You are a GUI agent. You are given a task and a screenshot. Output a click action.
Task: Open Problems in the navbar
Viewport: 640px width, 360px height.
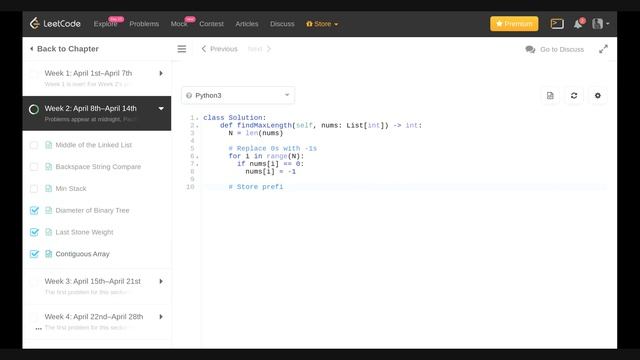[x=144, y=24]
